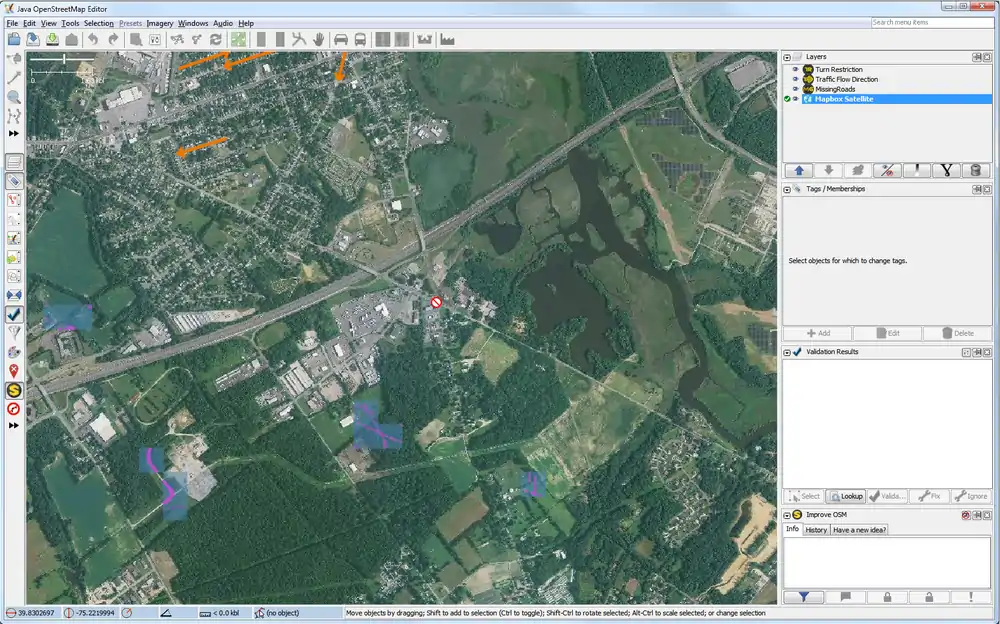
Task: Click the red no-entry marker on map
Action: (x=436, y=302)
